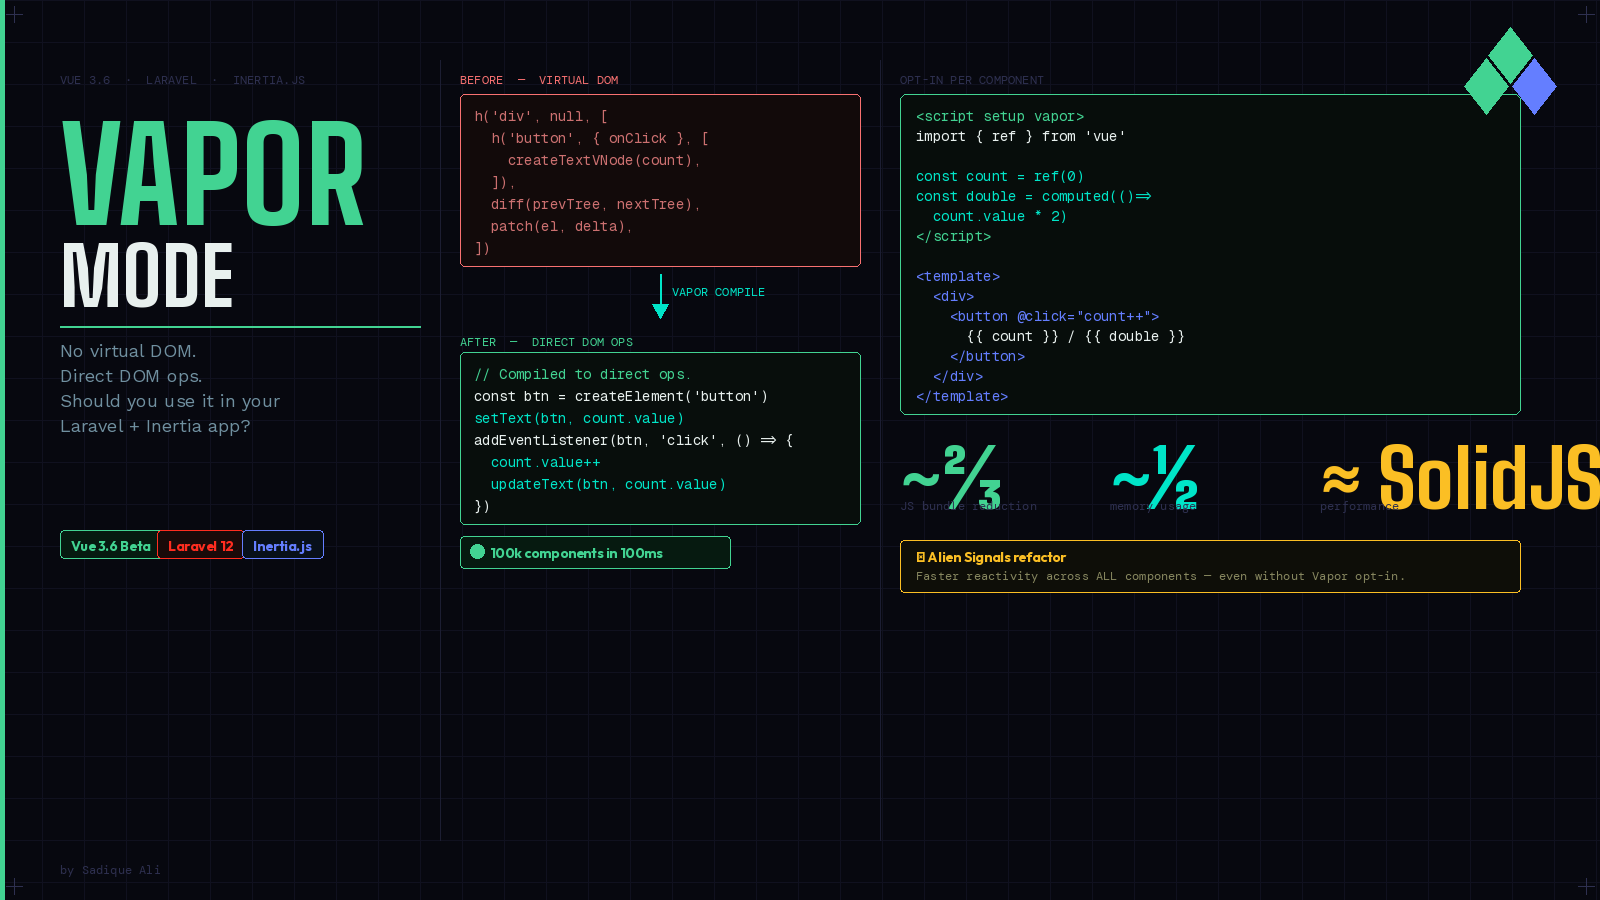This screenshot has height=900, width=1600.
Task: Click the 100k components in 100ms button
Action: (595, 552)
